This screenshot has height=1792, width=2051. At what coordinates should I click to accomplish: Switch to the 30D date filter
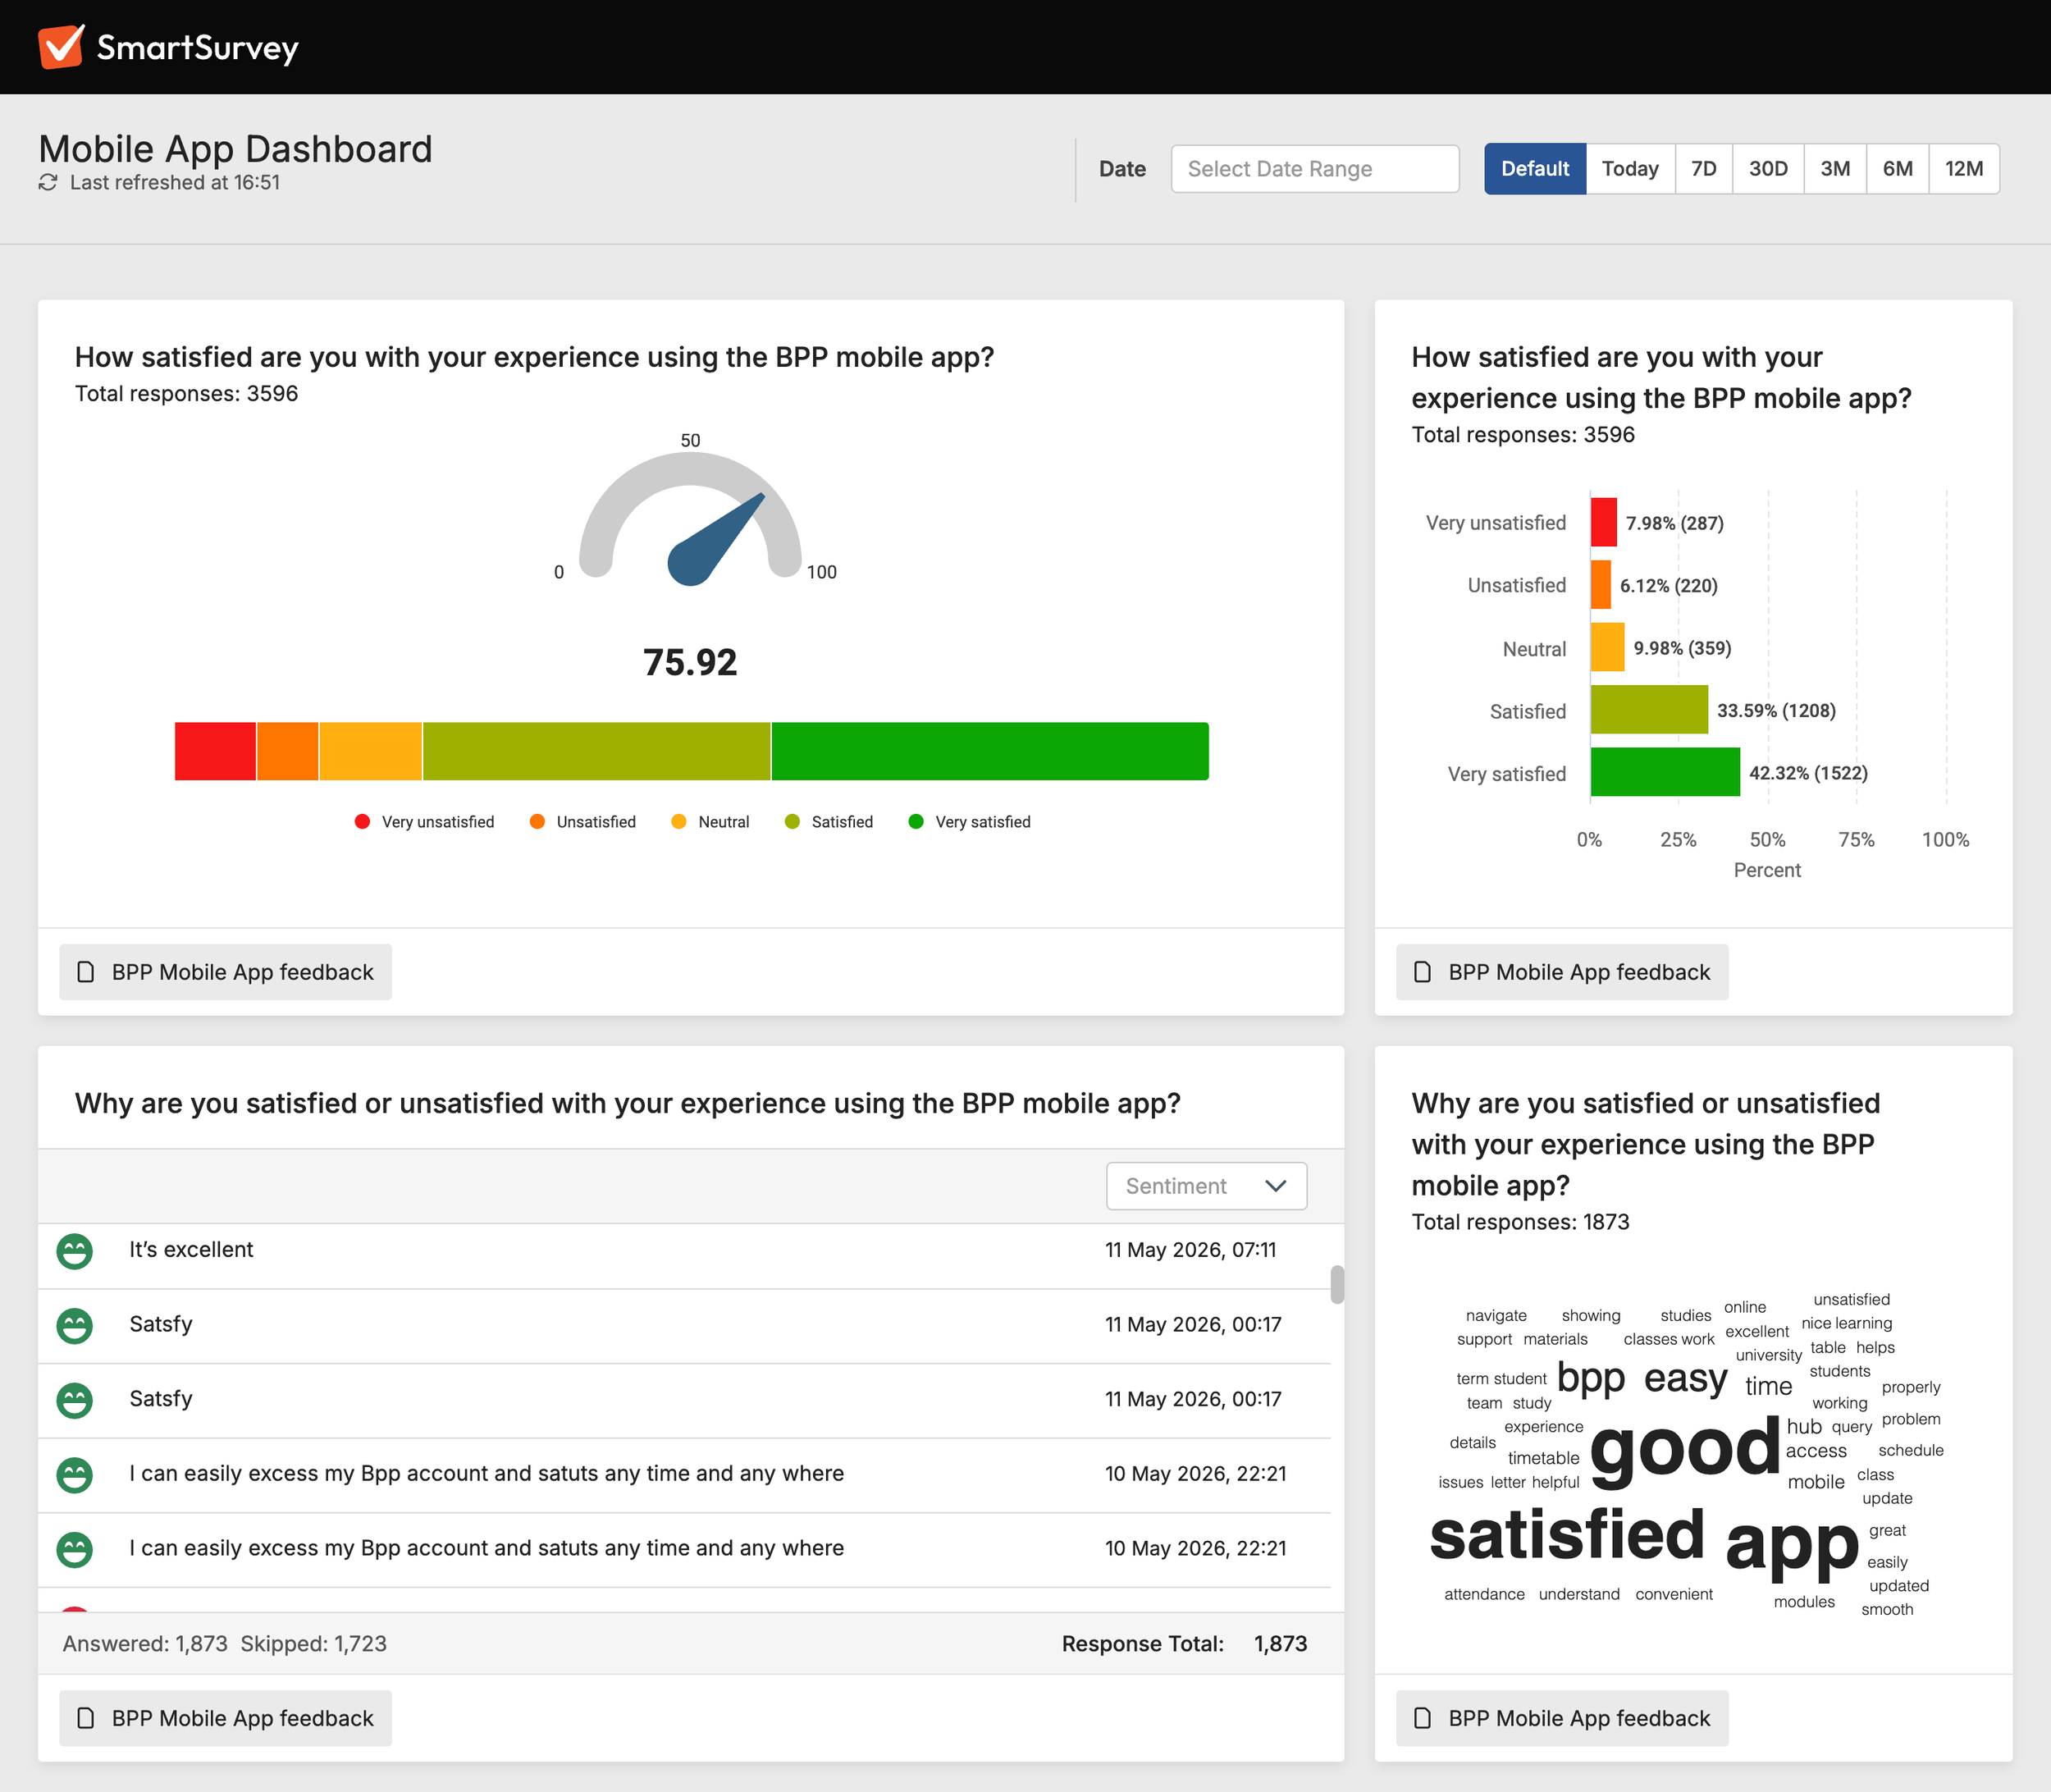coord(1768,169)
